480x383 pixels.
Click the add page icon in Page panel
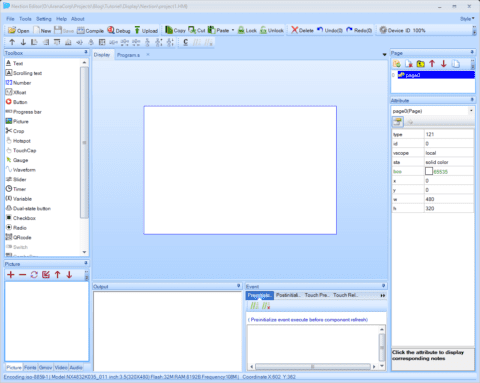coord(397,64)
